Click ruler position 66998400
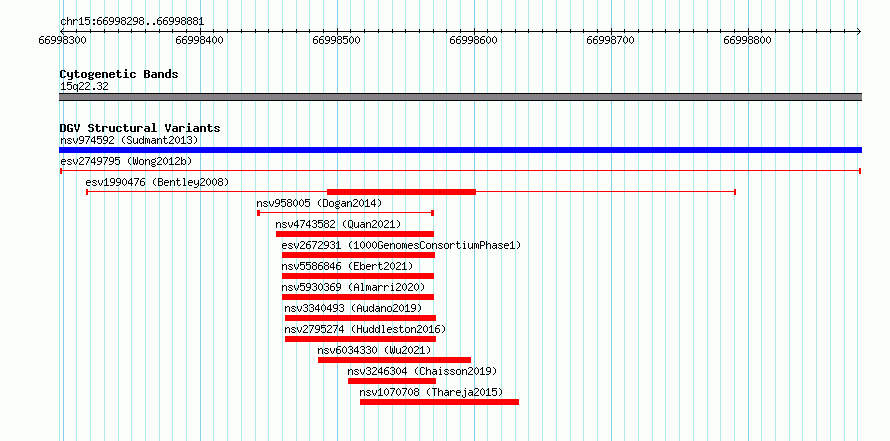This screenshot has height=441, width=890. [x=199, y=40]
